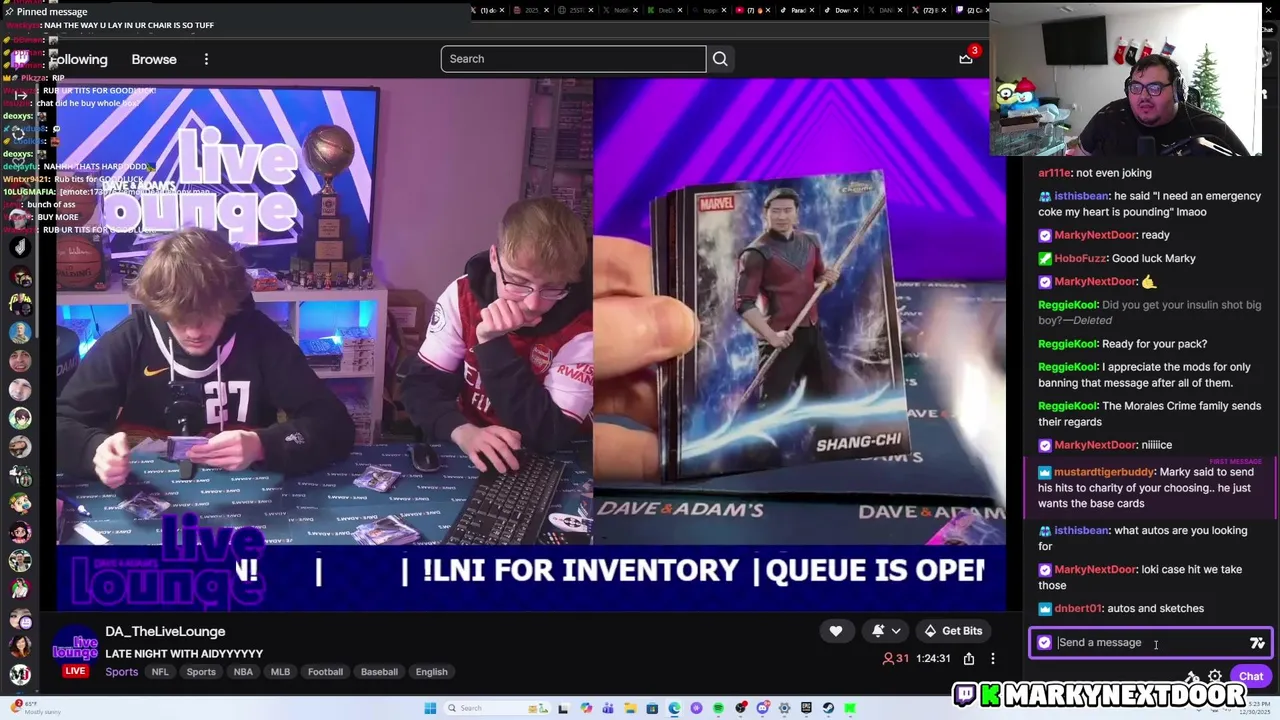
Task: Click the Shang-Chi card camera view
Action: click(x=799, y=313)
